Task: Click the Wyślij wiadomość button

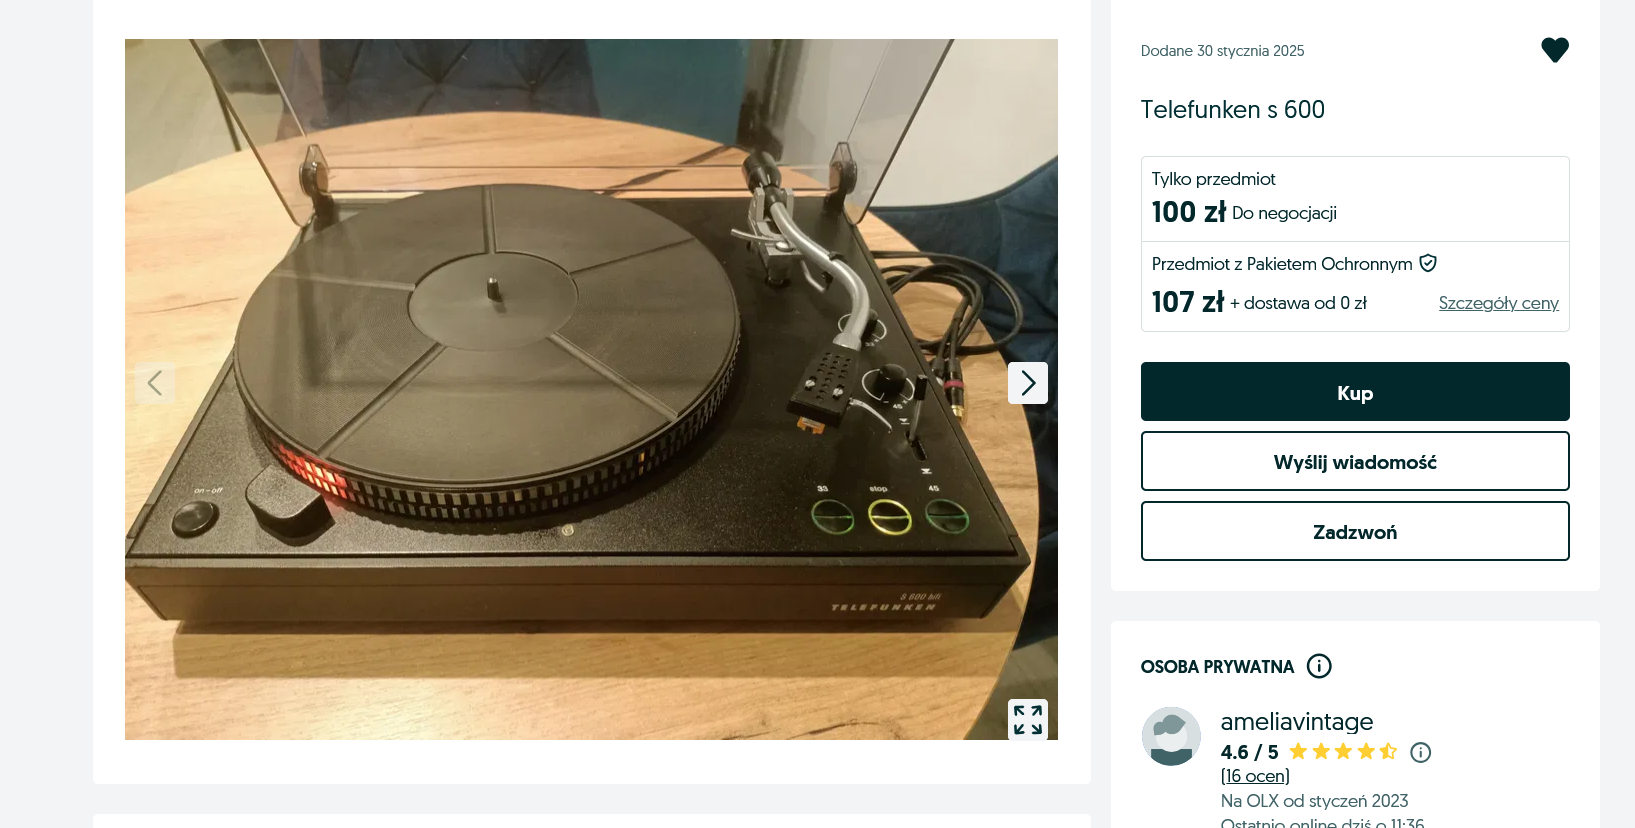Action: [1355, 462]
